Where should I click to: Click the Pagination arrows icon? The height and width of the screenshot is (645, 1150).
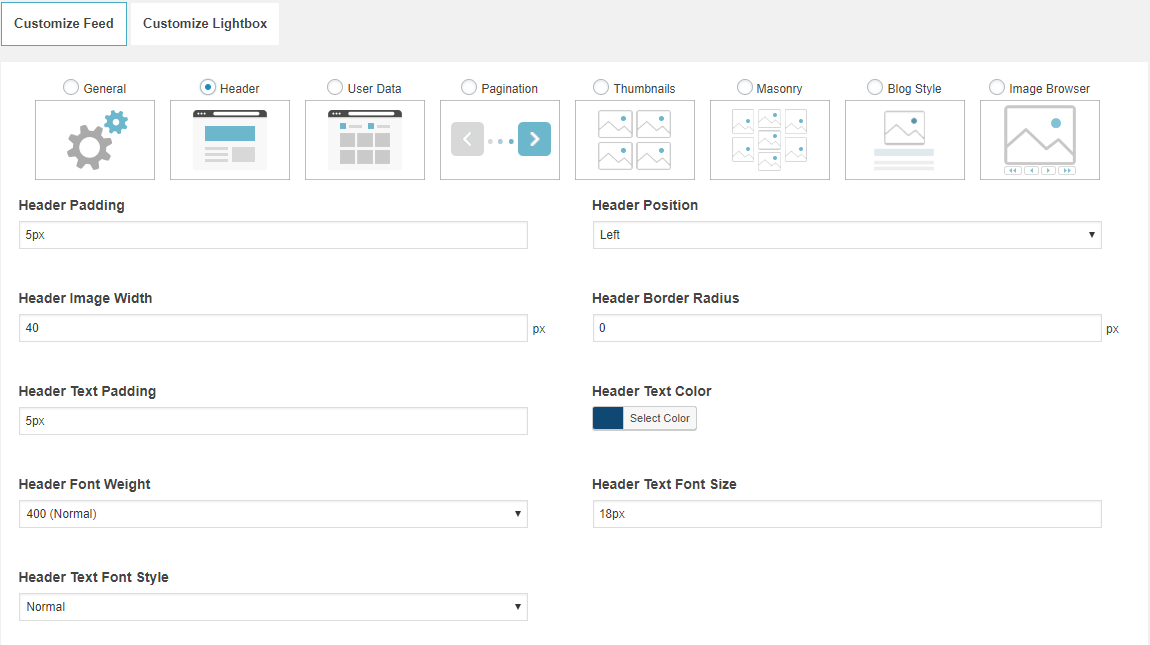point(500,140)
